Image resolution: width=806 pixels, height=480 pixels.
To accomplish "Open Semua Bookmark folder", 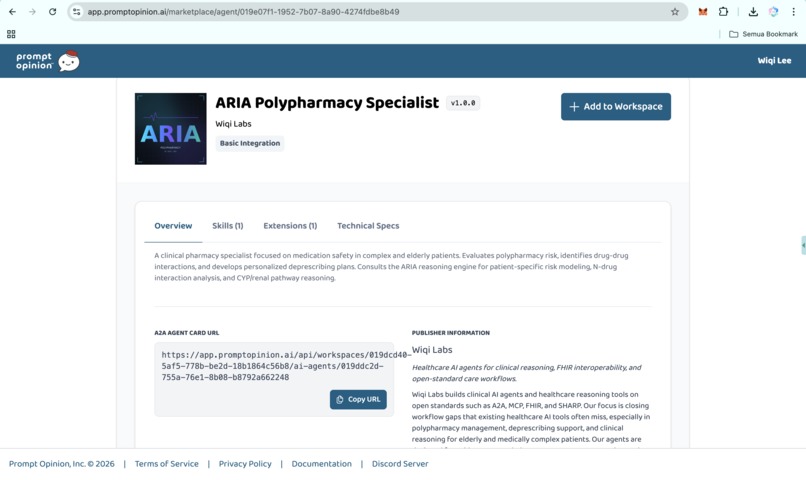I will (x=763, y=34).
